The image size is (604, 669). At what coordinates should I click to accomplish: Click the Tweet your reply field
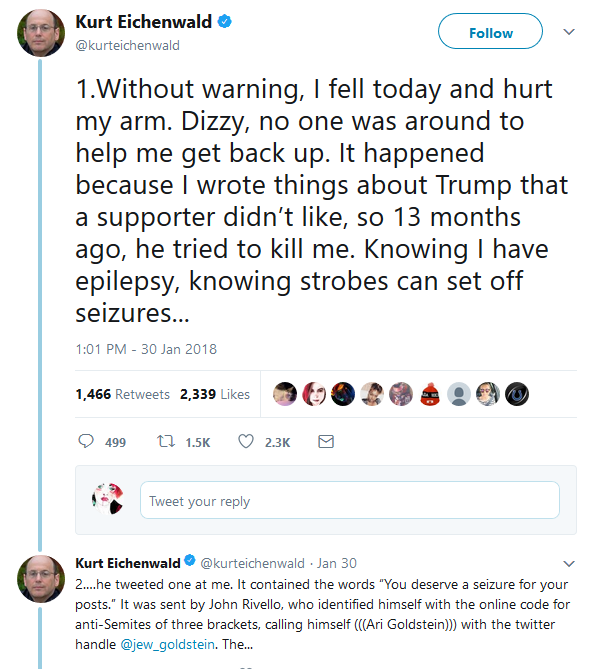[350, 500]
